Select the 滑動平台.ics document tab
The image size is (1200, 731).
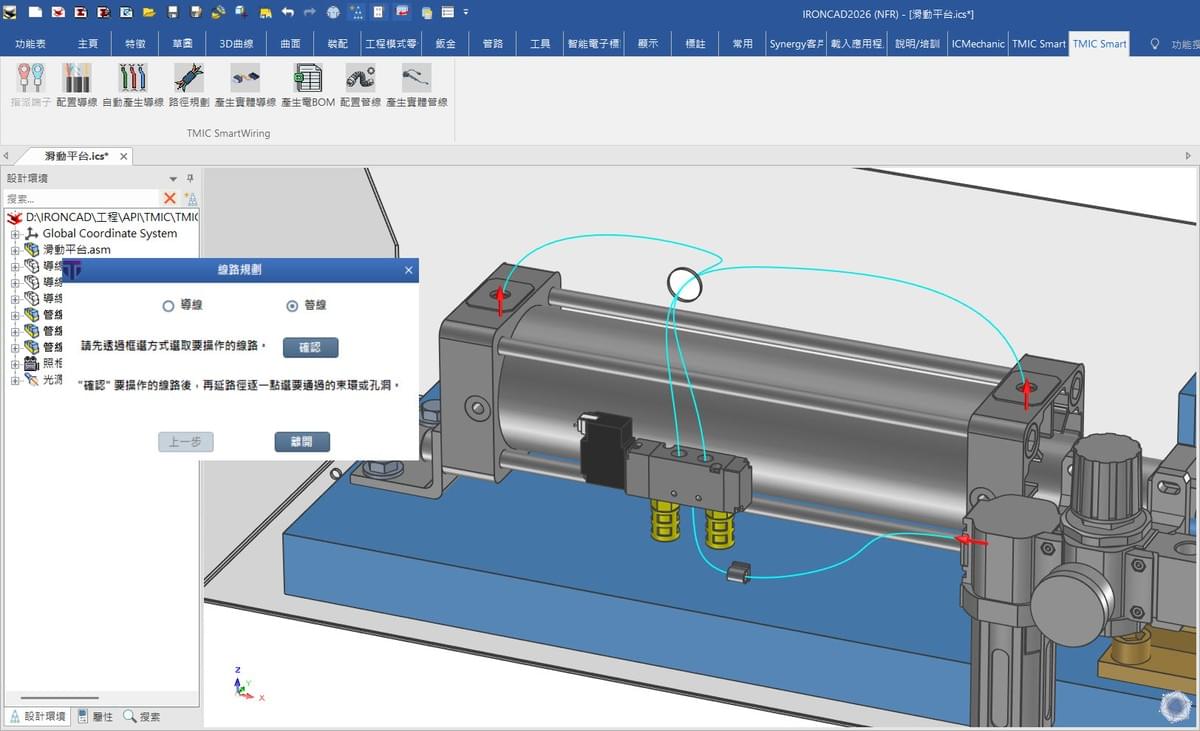[x=77, y=156]
